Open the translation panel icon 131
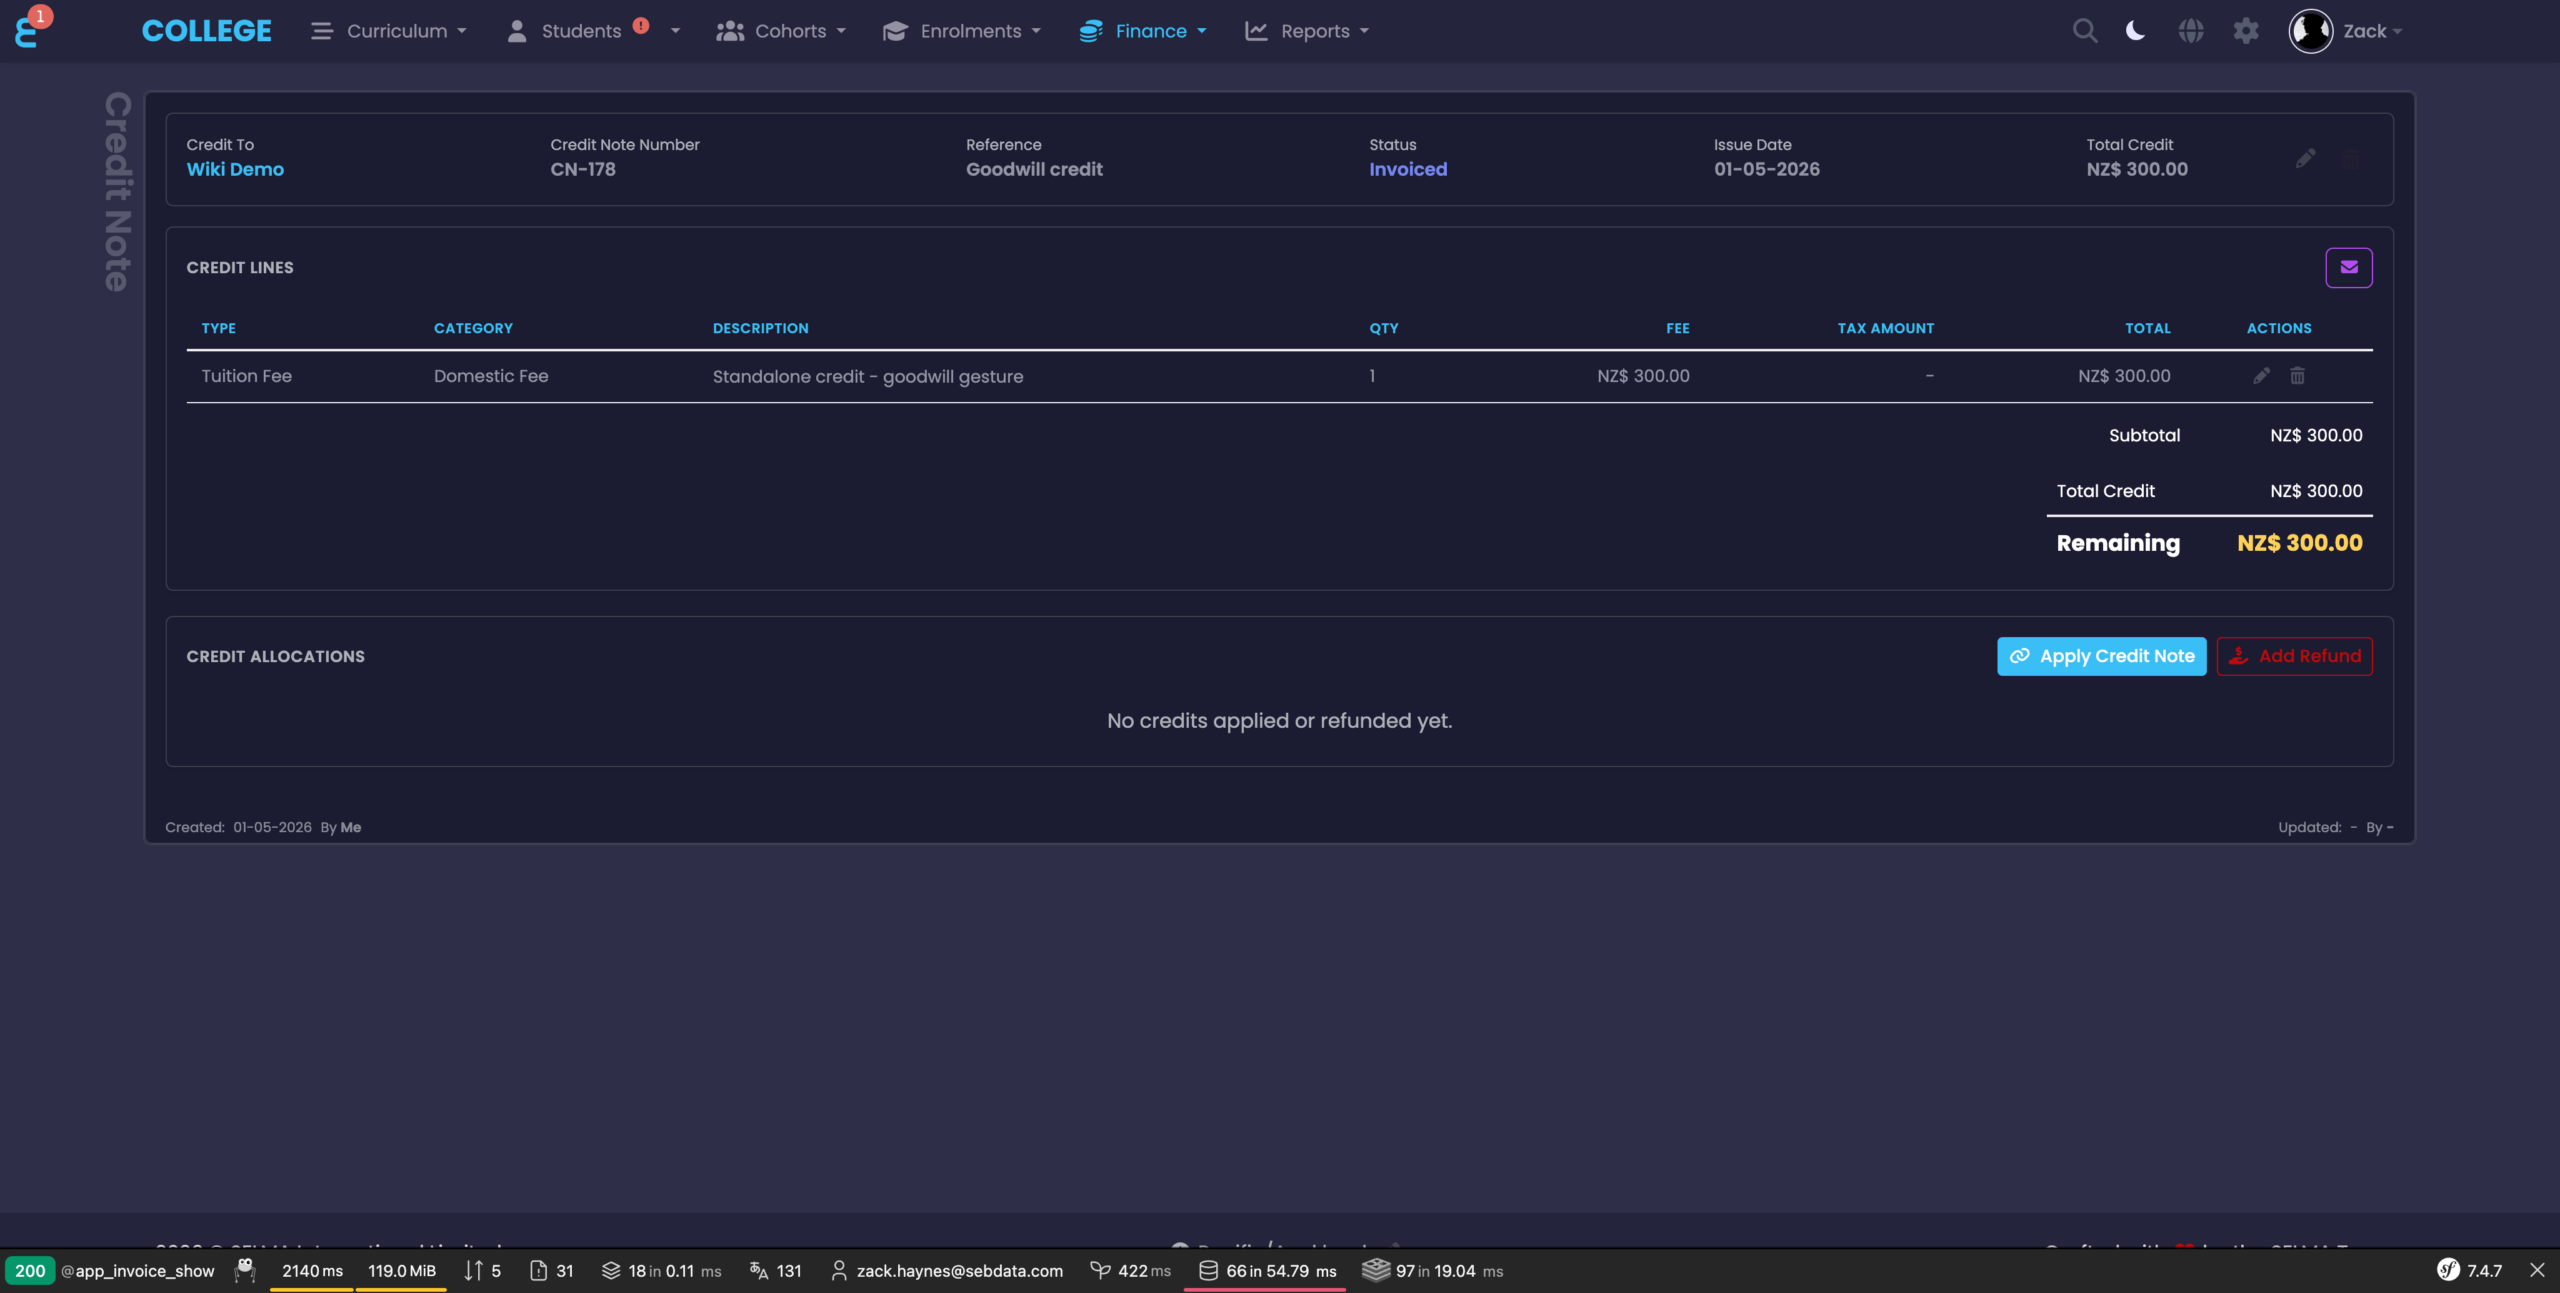Screen dimensions: 2560x1293 pyautogui.click(x=775, y=1271)
